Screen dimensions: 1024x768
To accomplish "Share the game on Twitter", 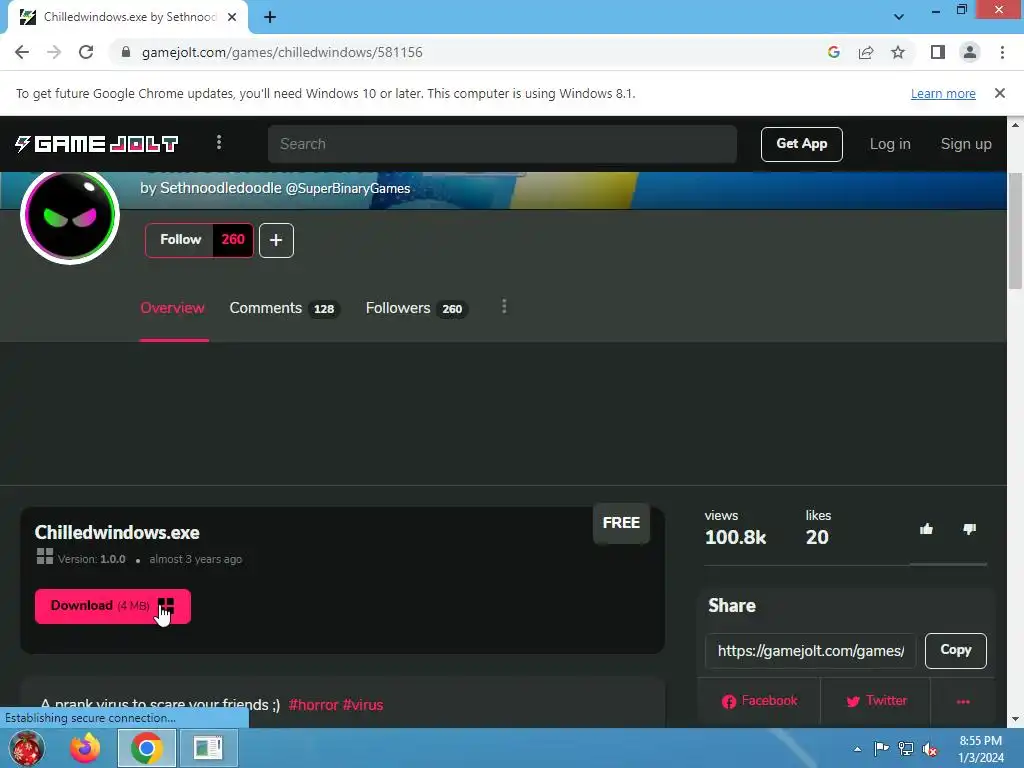I will coord(876,701).
